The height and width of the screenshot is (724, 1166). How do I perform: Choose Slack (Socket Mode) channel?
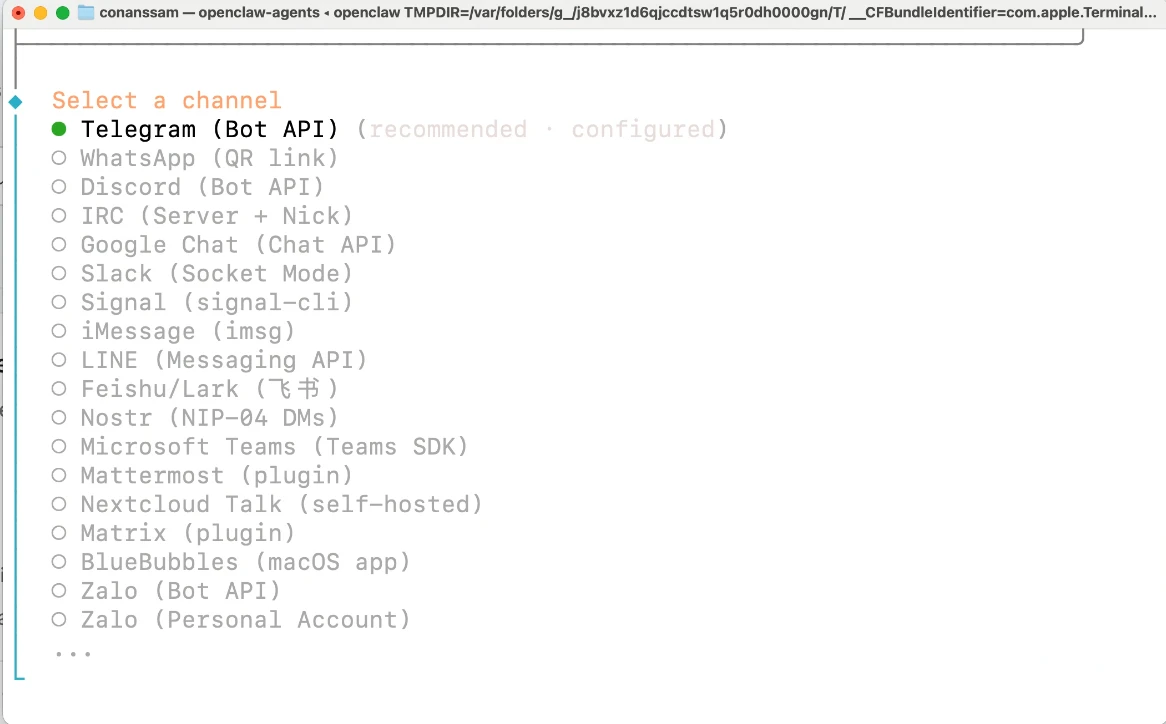[x=216, y=274]
